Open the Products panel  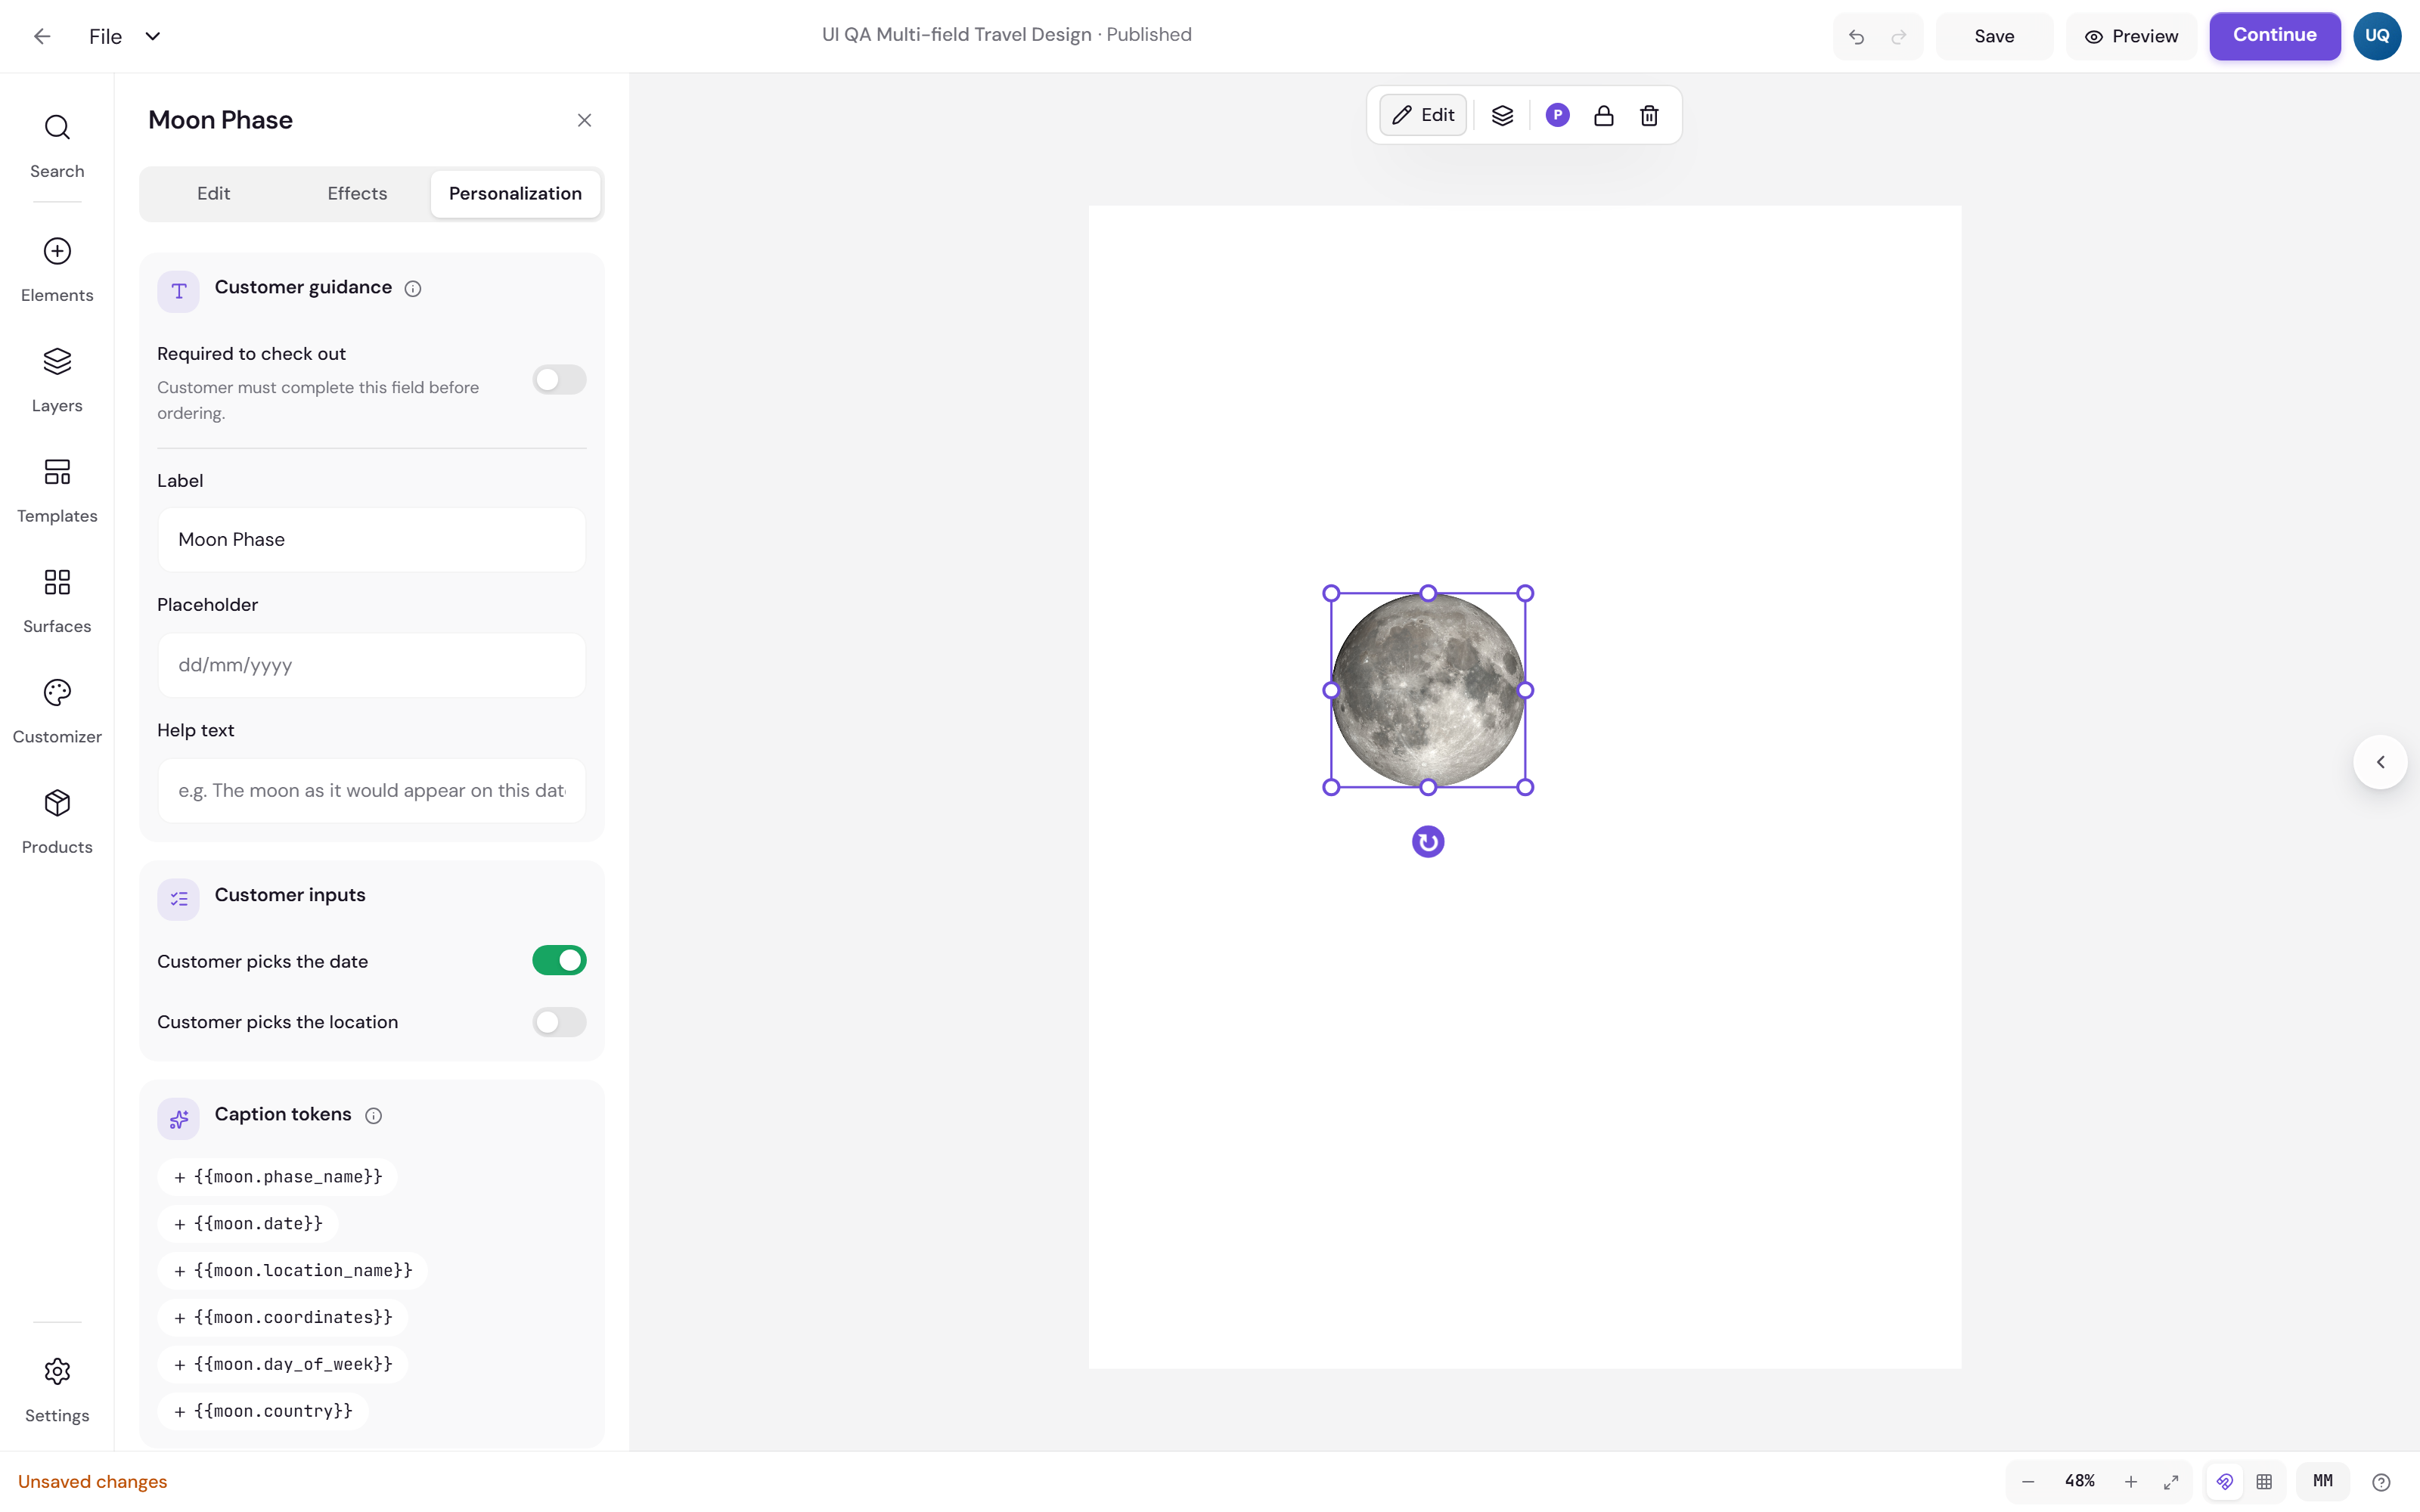tap(57, 821)
